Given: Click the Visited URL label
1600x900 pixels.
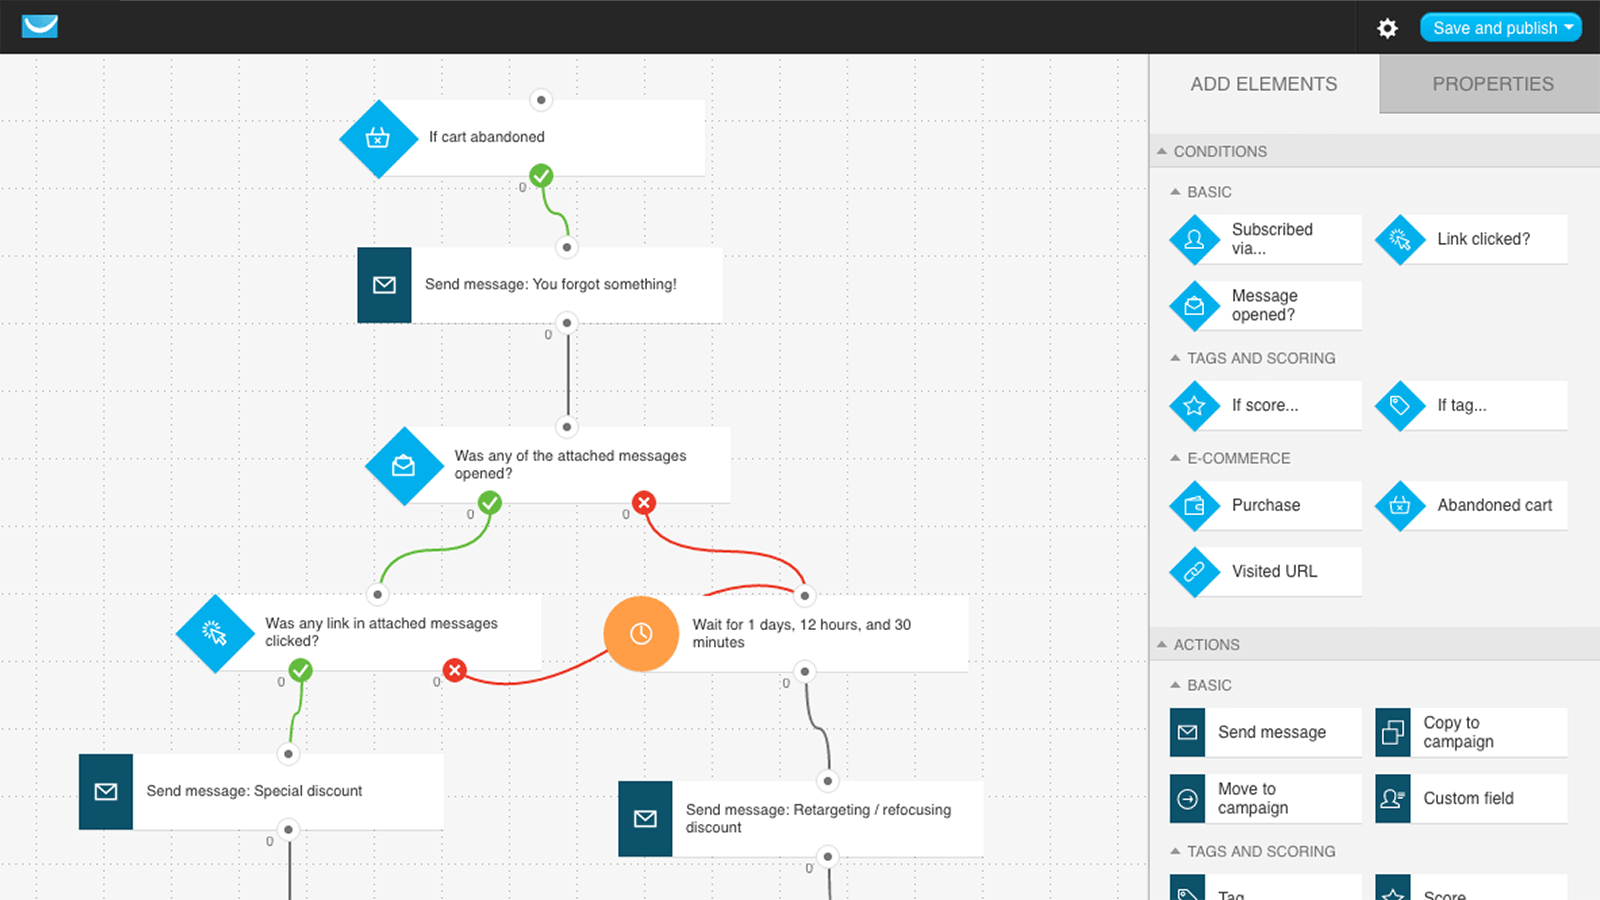Looking at the screenshot, I should [1274, 571].
